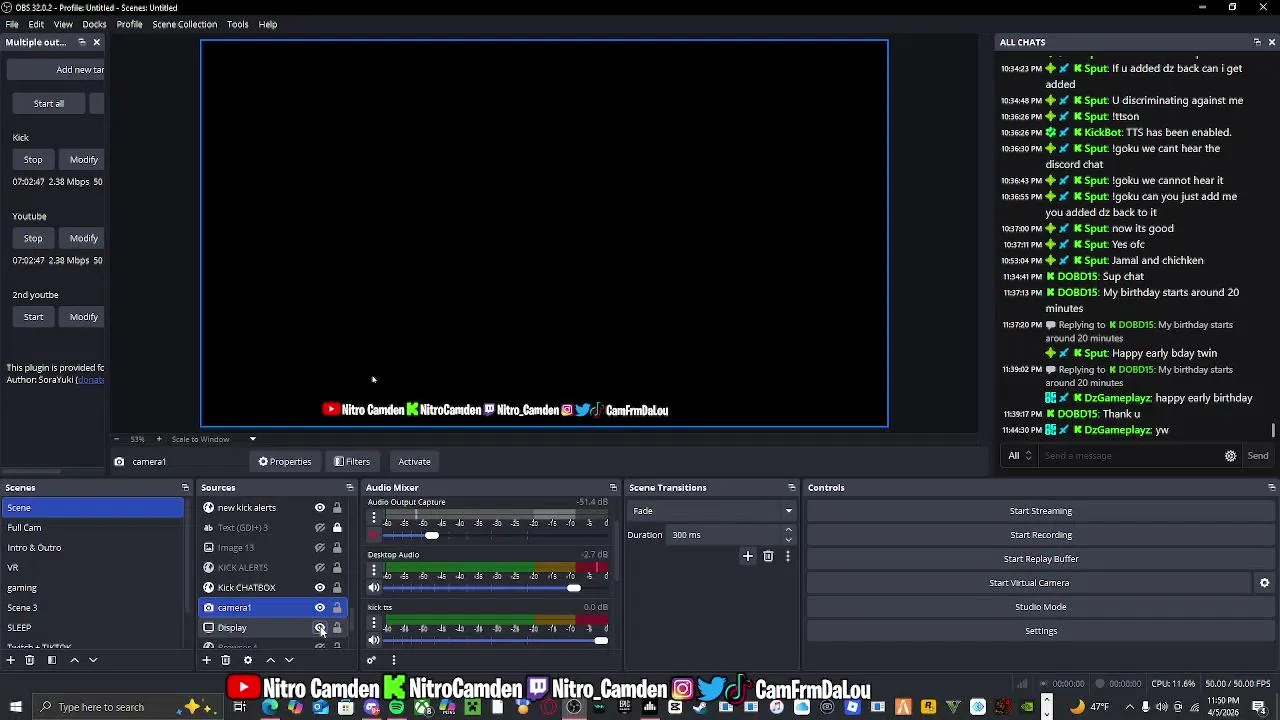Open Desktop Audio three-dot options

coord(374,570)
